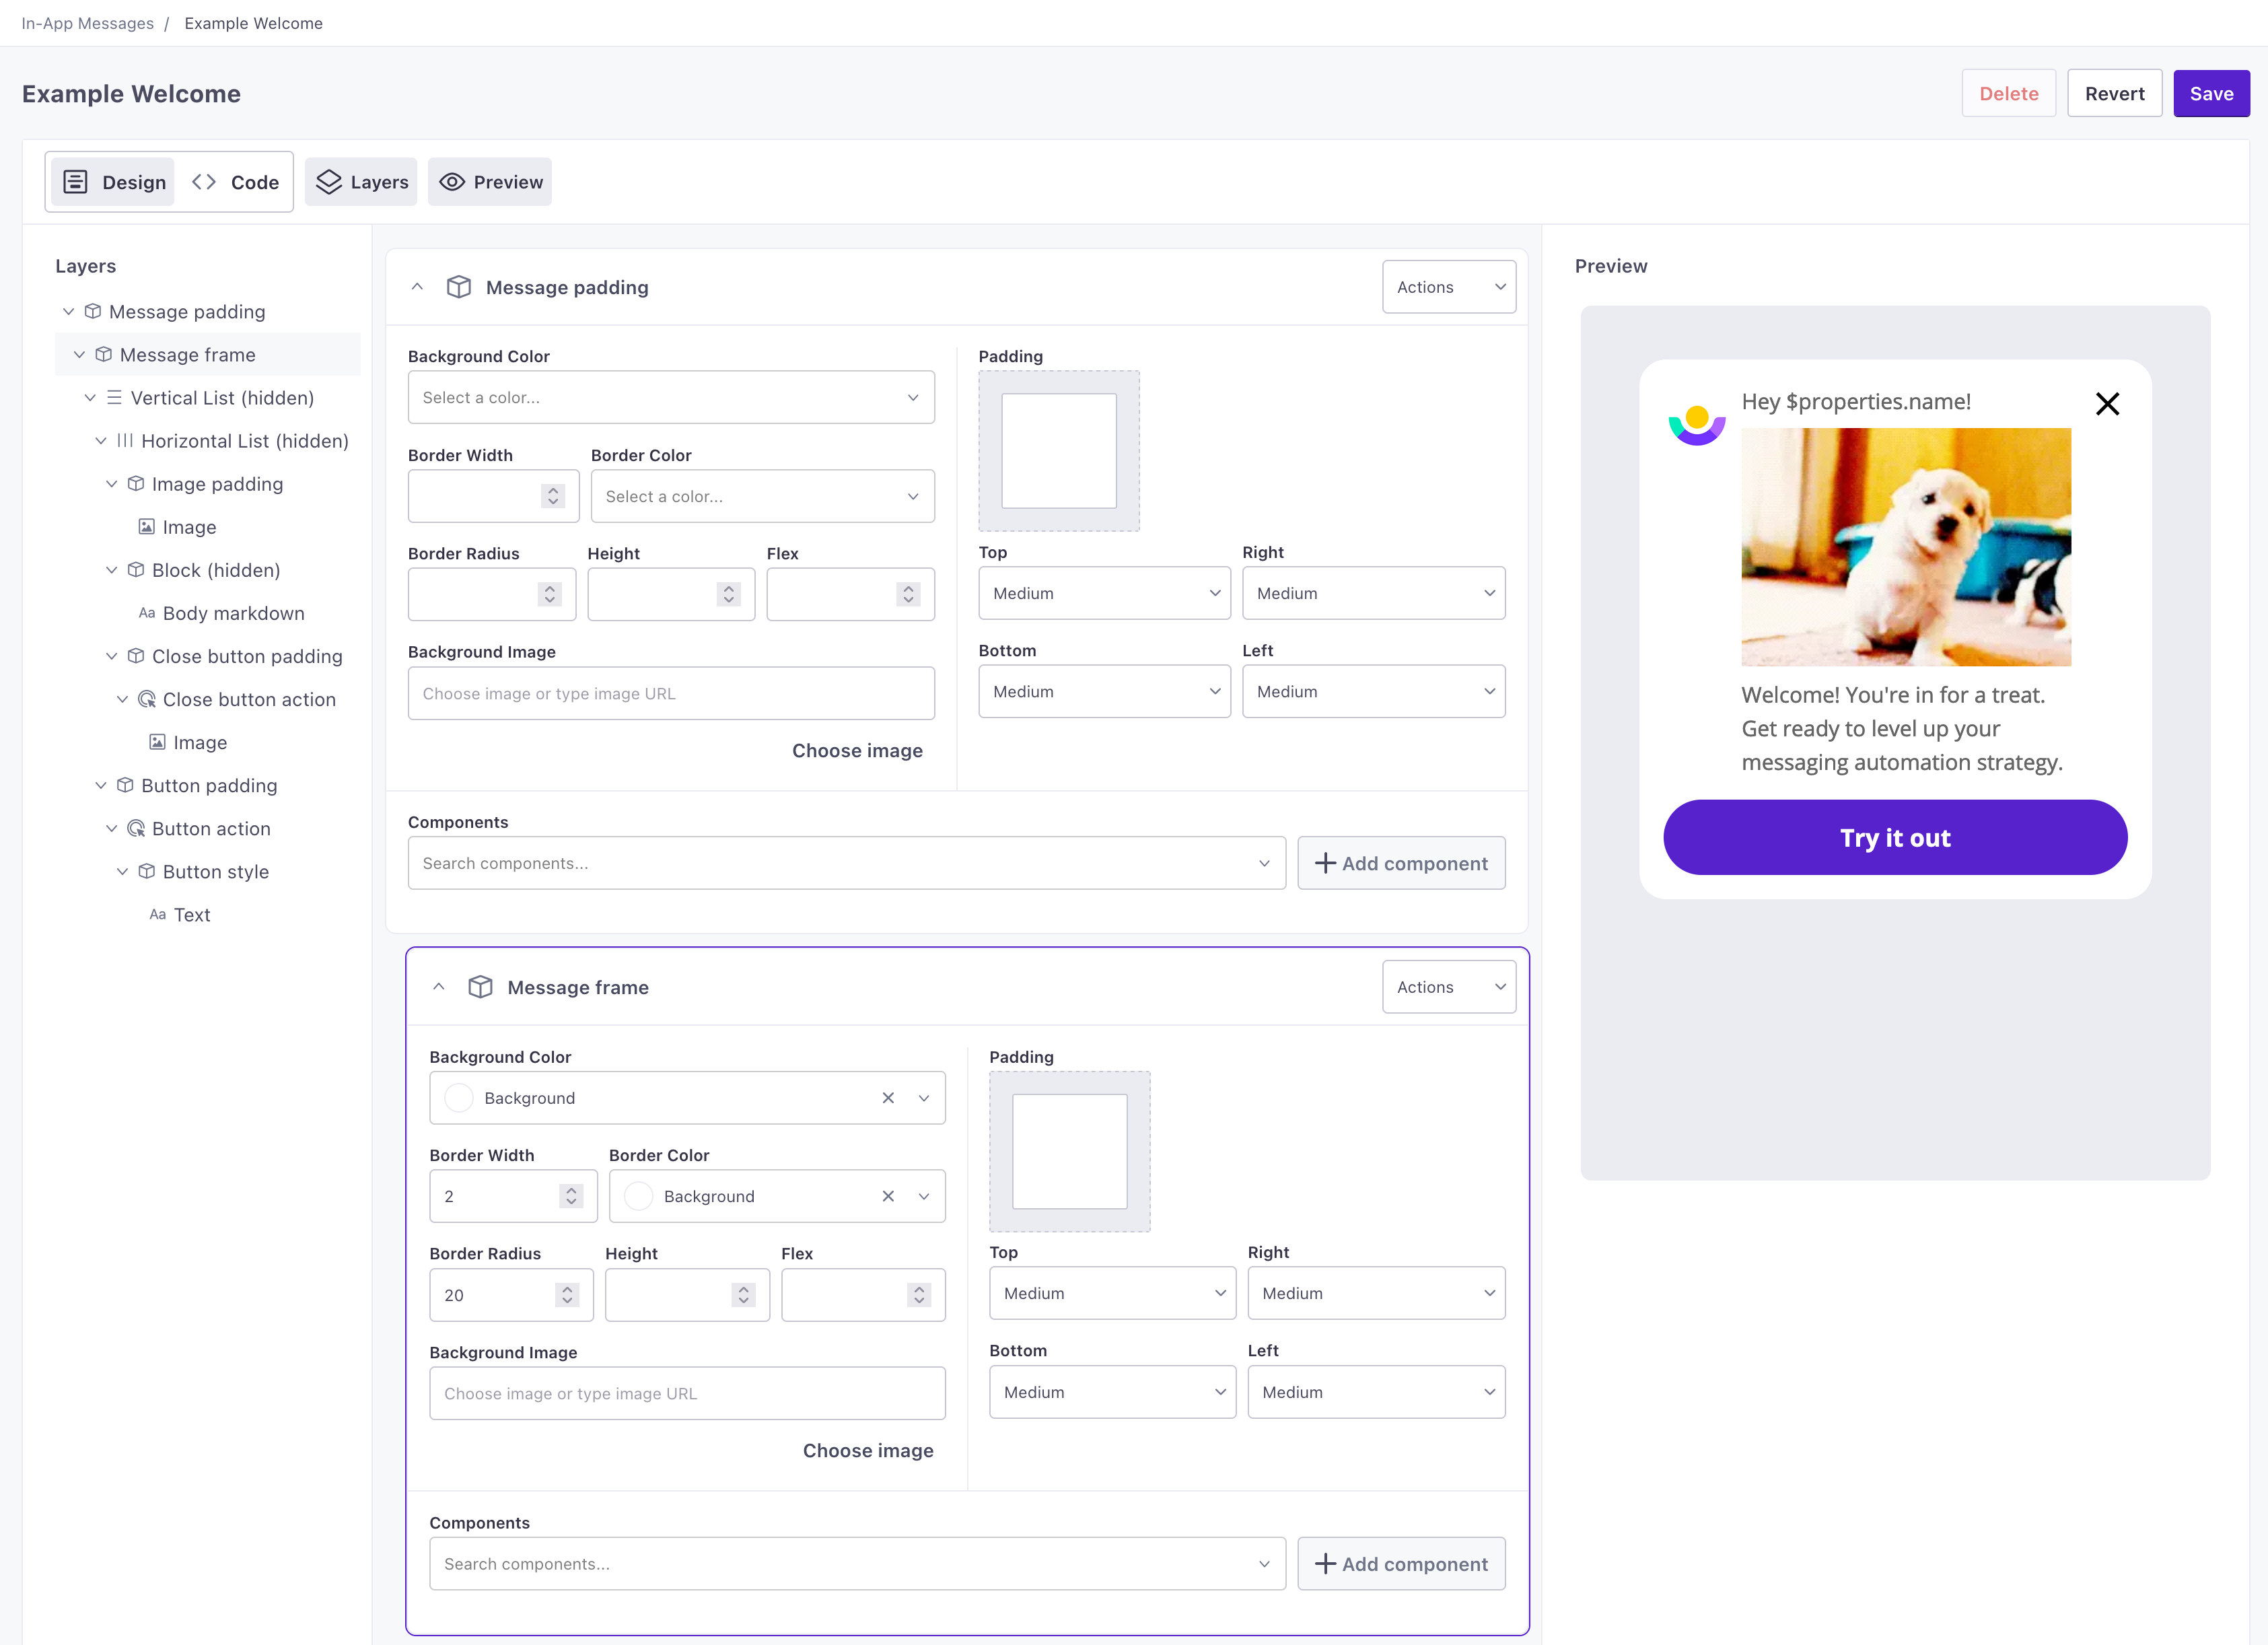Open Message frame Bottom padding dropdown

point(1112,1392)
